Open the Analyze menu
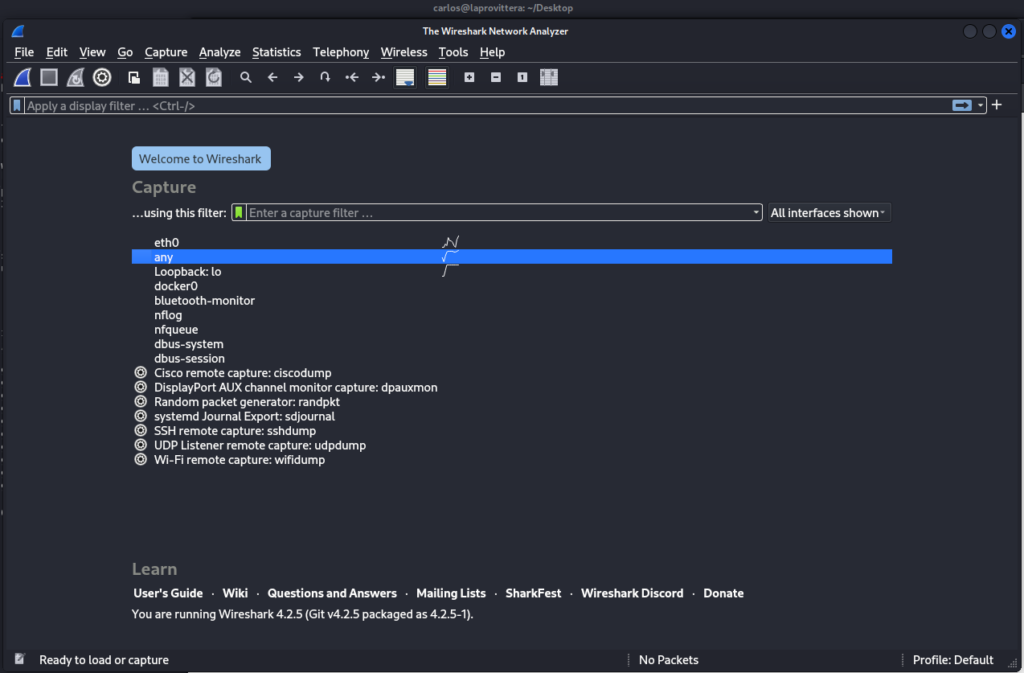Viewport: 1024px width, 673px height. pos(219,52)
